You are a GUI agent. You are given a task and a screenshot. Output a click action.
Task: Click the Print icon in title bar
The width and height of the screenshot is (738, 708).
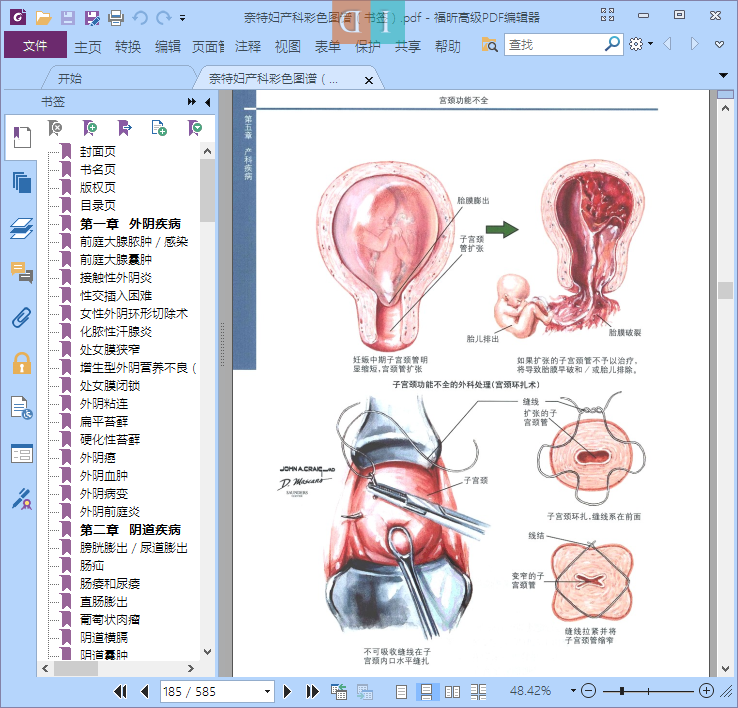pyautogui.click(x=116, y=18)
